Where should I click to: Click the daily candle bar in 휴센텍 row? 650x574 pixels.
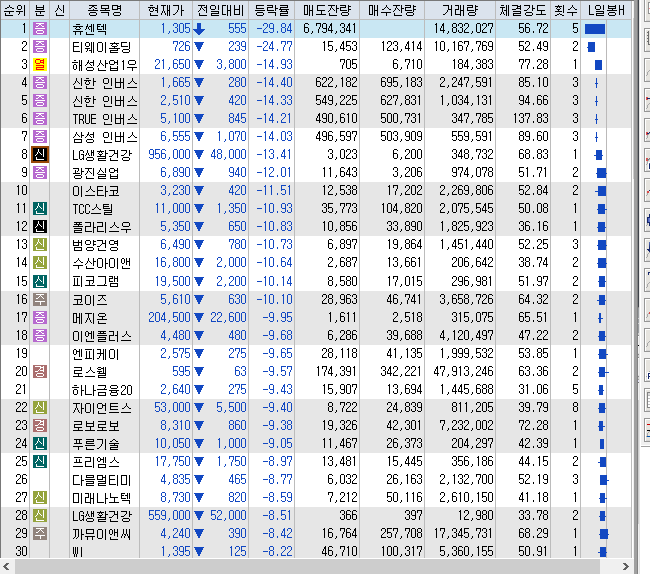pyautogui.click(x=595, y=29)
